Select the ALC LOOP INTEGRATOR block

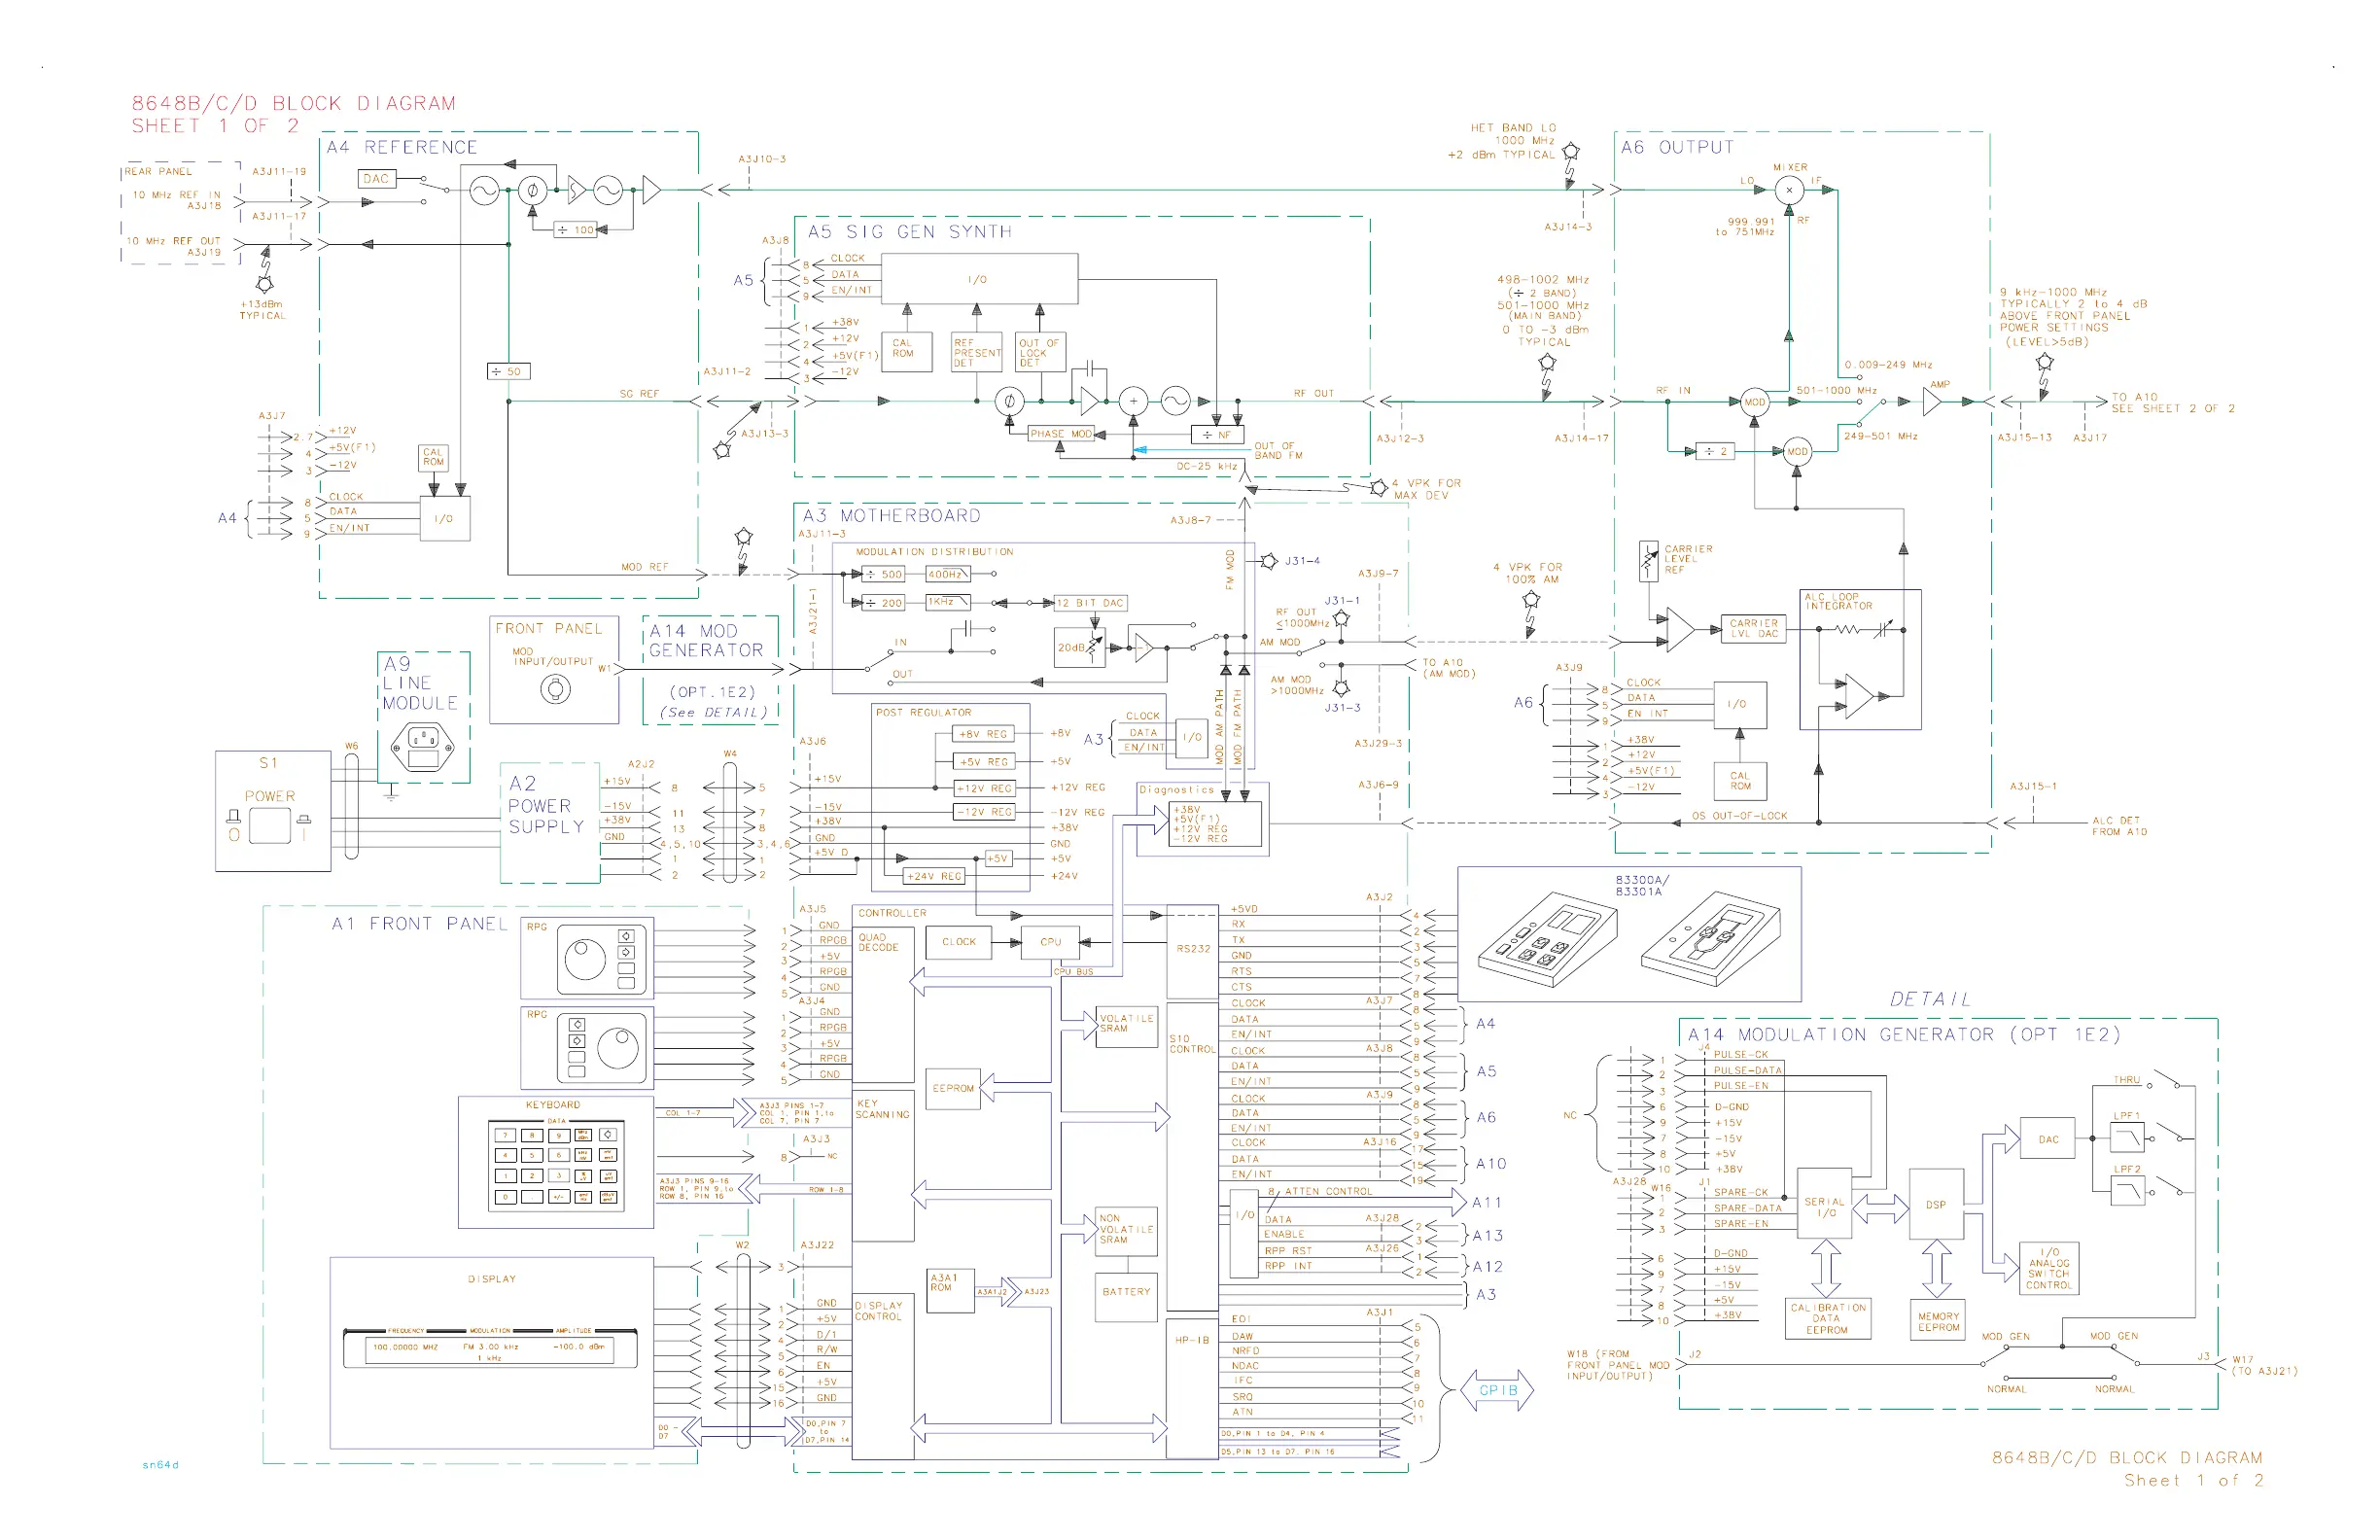pos(1859,658)
